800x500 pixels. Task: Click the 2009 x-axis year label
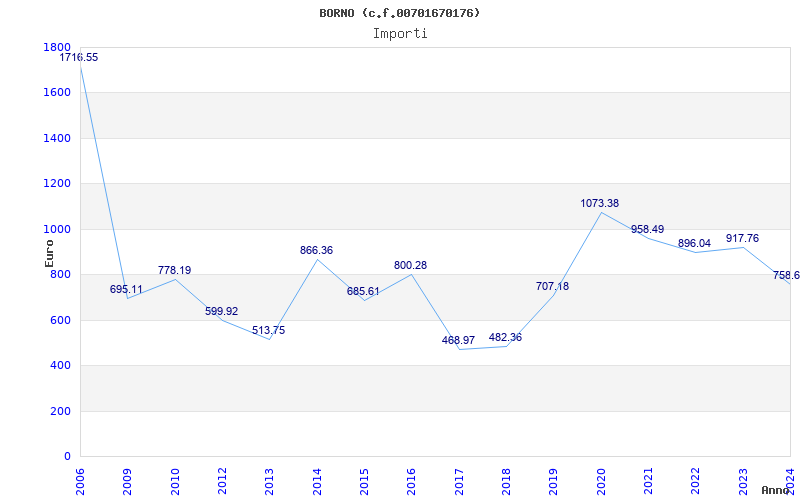coord(128,481)
